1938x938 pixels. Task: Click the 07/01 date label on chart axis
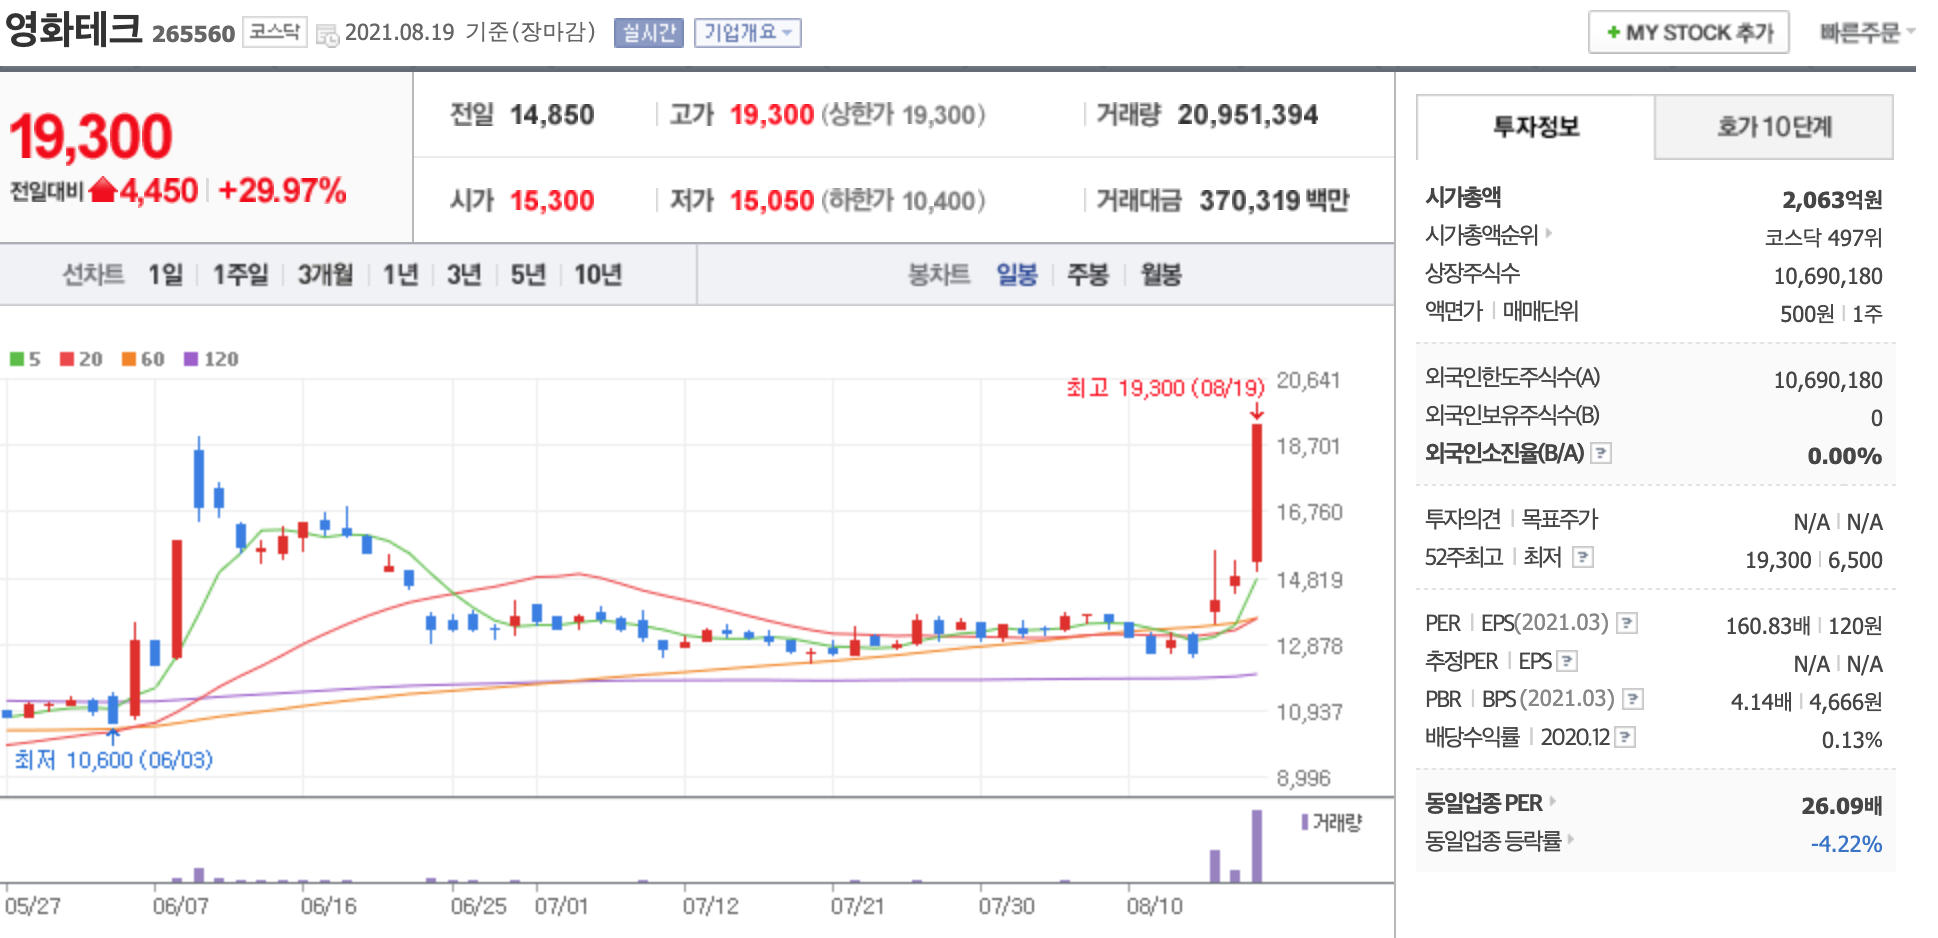pyautogui.click(x=562, y=906)
